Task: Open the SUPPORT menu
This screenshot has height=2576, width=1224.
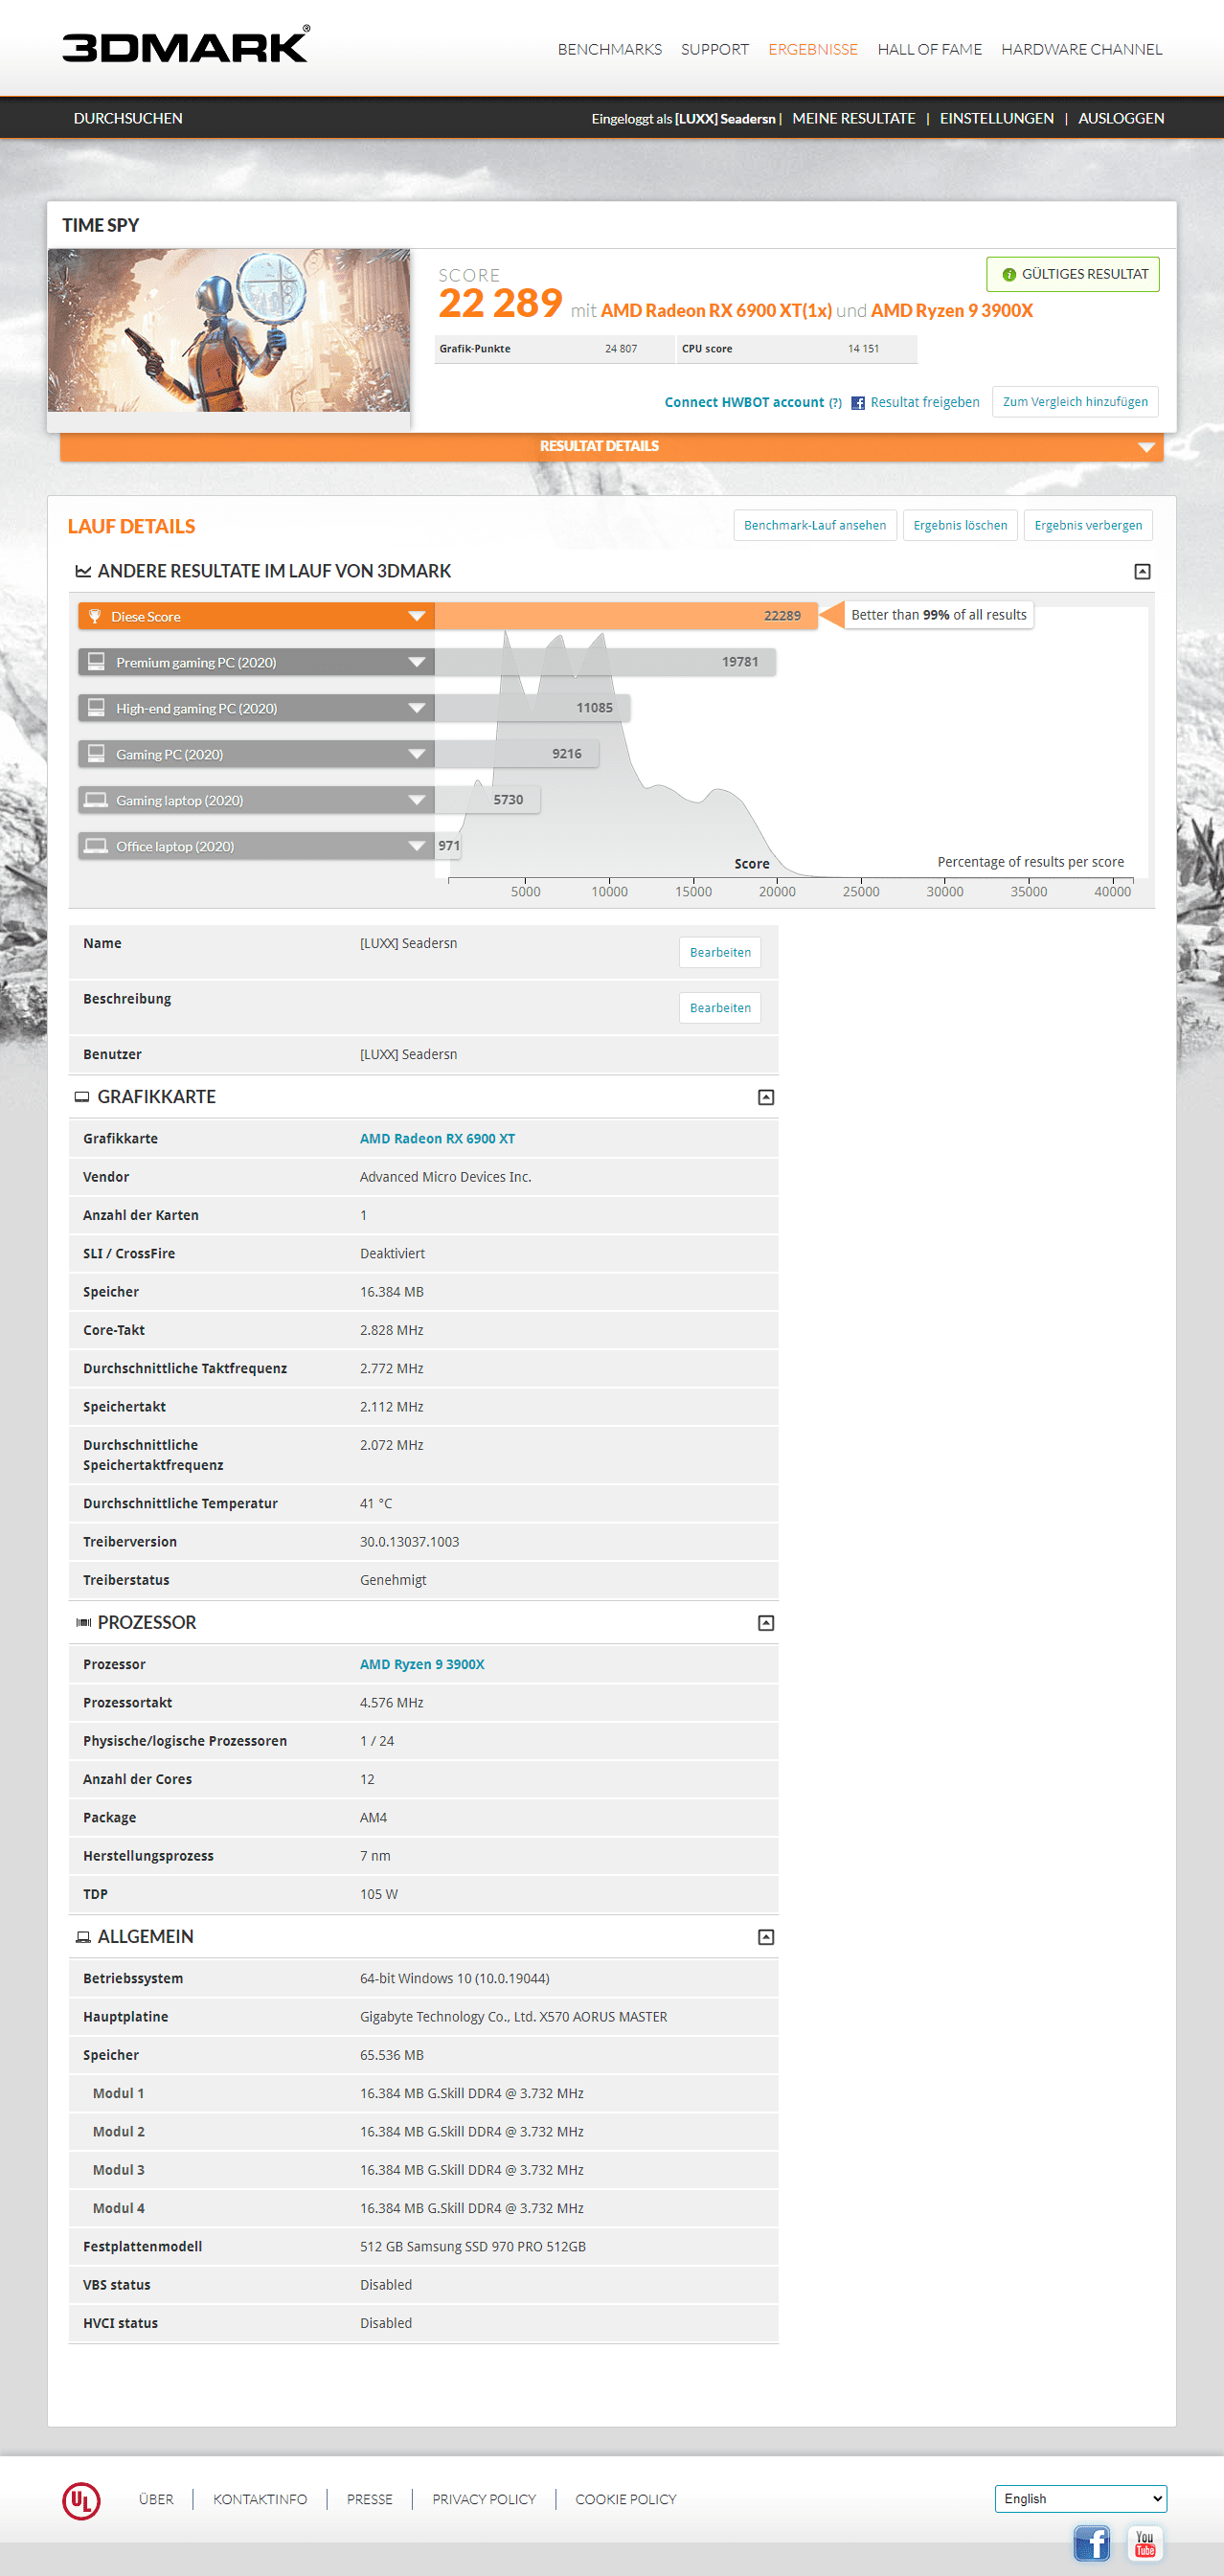Action: pyautogui.click(x=714, y=49)
